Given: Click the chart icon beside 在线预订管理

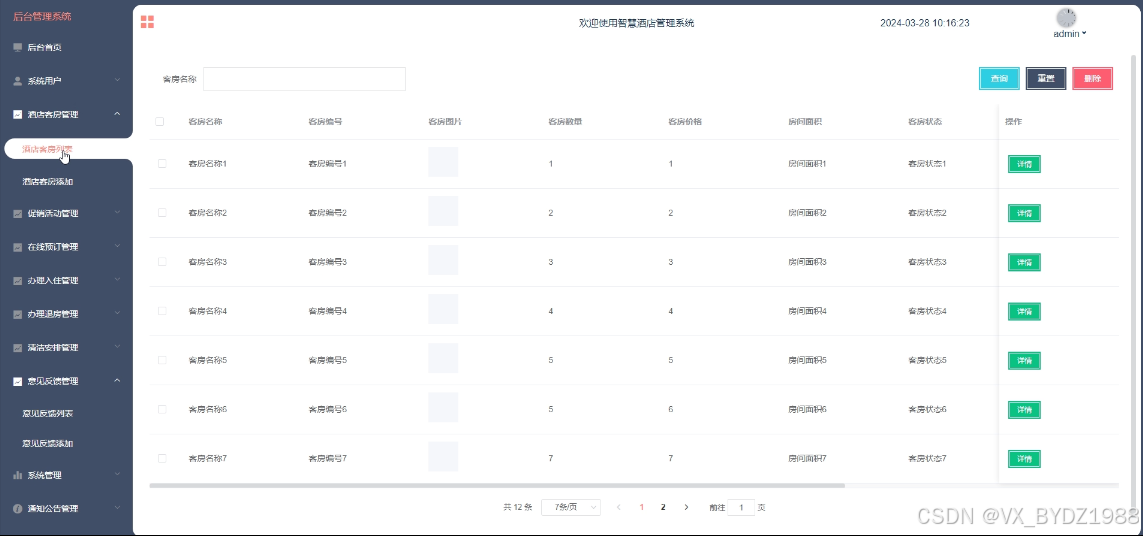Looking at the screenshot, I should click(18, 247).
